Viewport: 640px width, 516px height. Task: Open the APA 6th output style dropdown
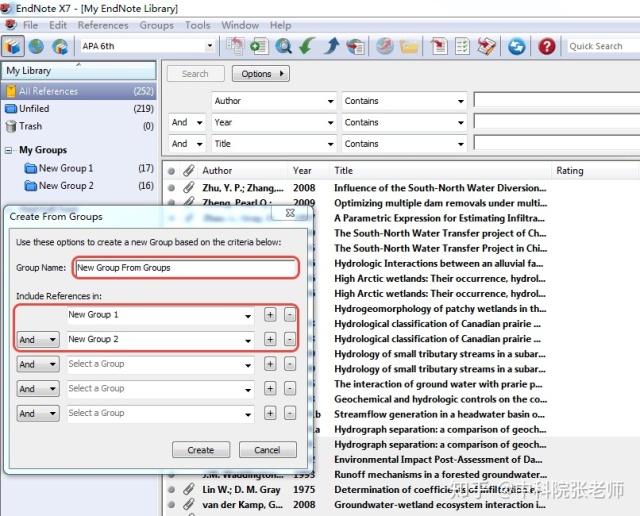click(x=210, y=46)
